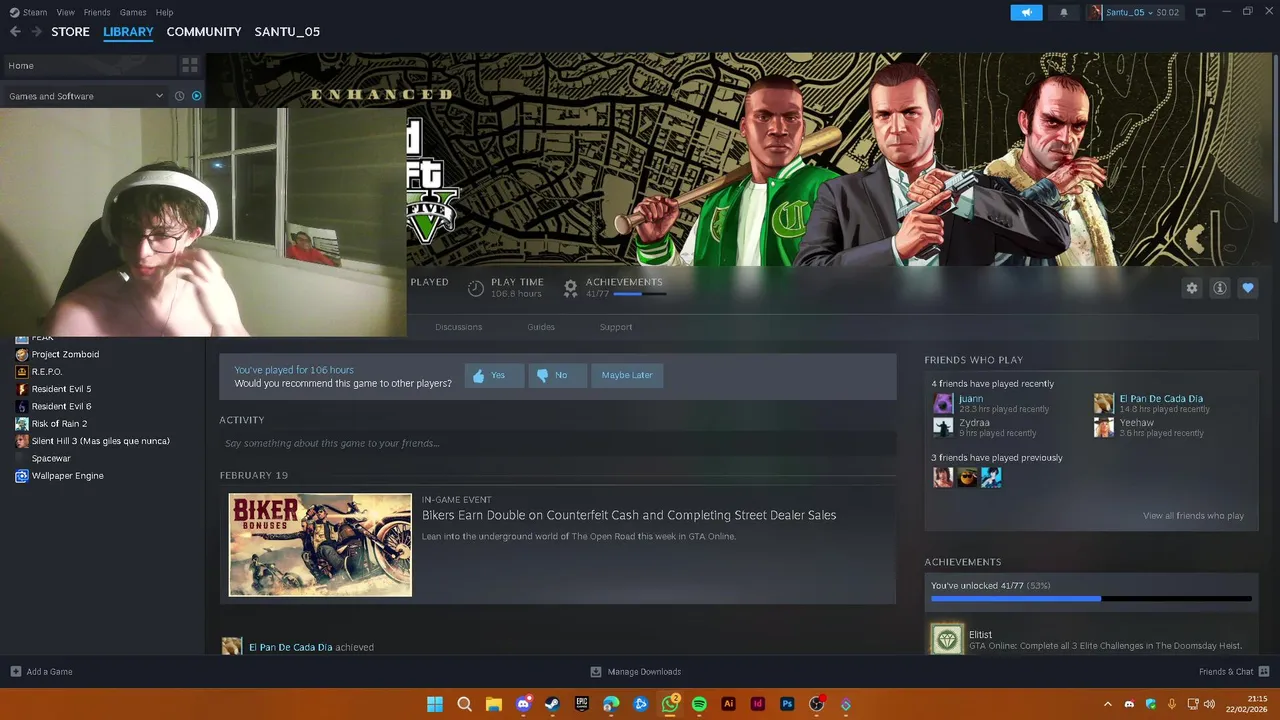Open the STORE tab
The height and width of the screenshot is (720, 1280).
(70, 32)
